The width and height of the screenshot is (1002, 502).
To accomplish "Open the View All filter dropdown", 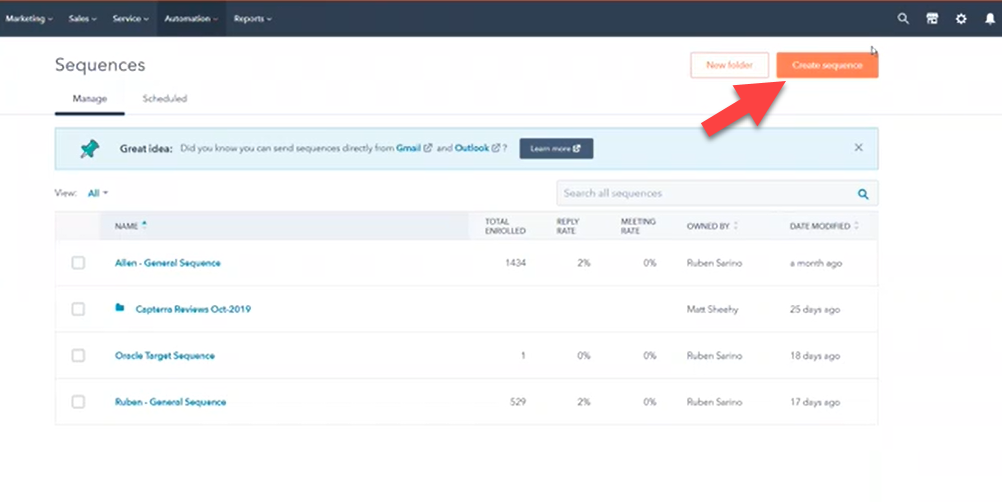I will click(x=98, y=193).
